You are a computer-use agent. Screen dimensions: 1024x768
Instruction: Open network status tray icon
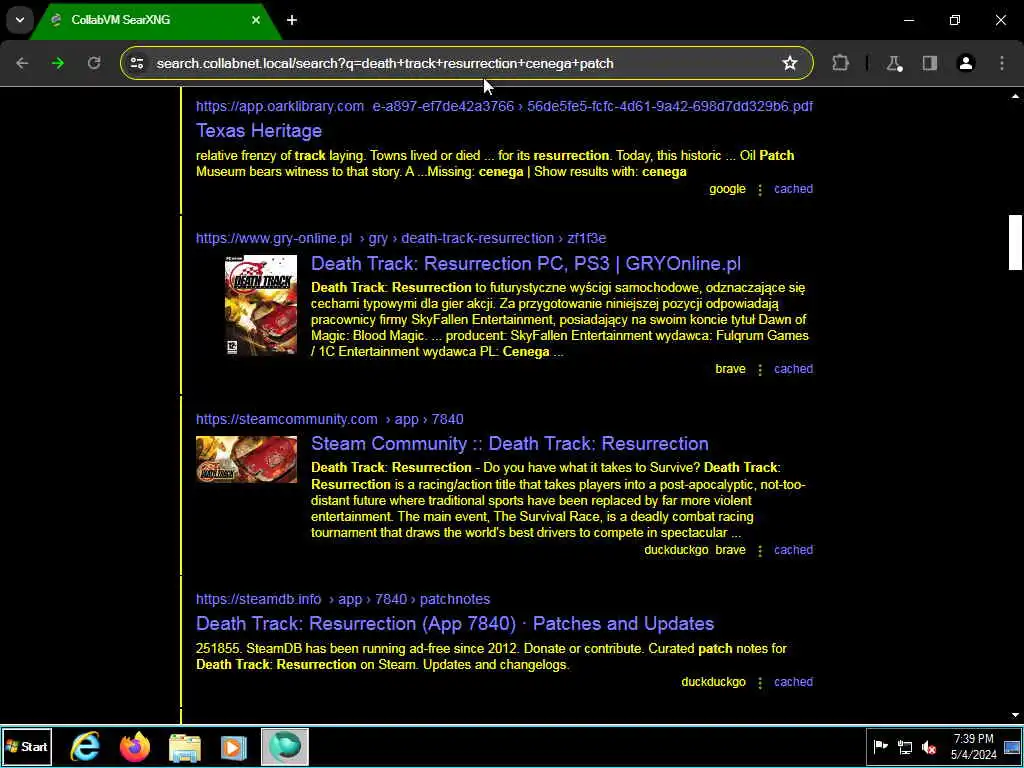(905, 747)
